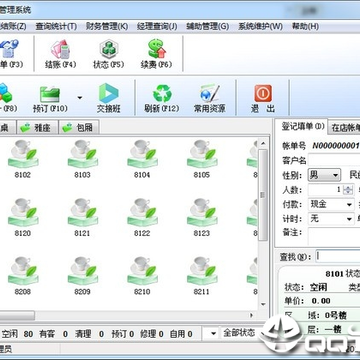The height and width of the screenshot is (360, 360).
Task: Click the 自用 0 status count
Action: pyautogui.click(x=181, y=333)
